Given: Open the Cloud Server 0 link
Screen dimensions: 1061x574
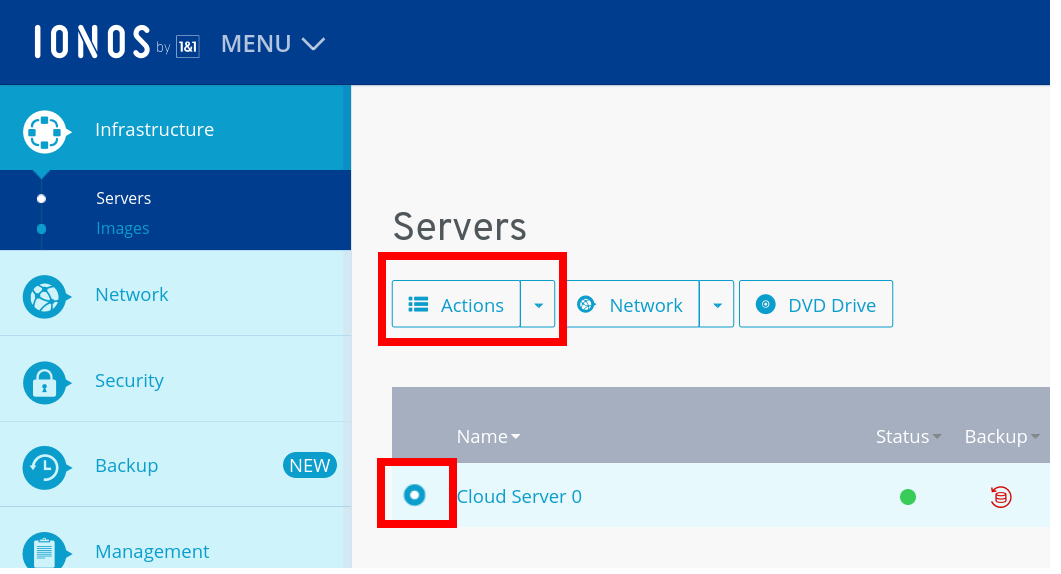Looking at the screenshot, I should (519, 497).
